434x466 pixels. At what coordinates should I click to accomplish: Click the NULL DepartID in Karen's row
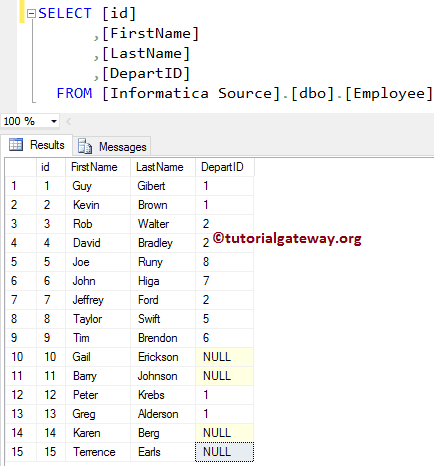pos(225,433)
